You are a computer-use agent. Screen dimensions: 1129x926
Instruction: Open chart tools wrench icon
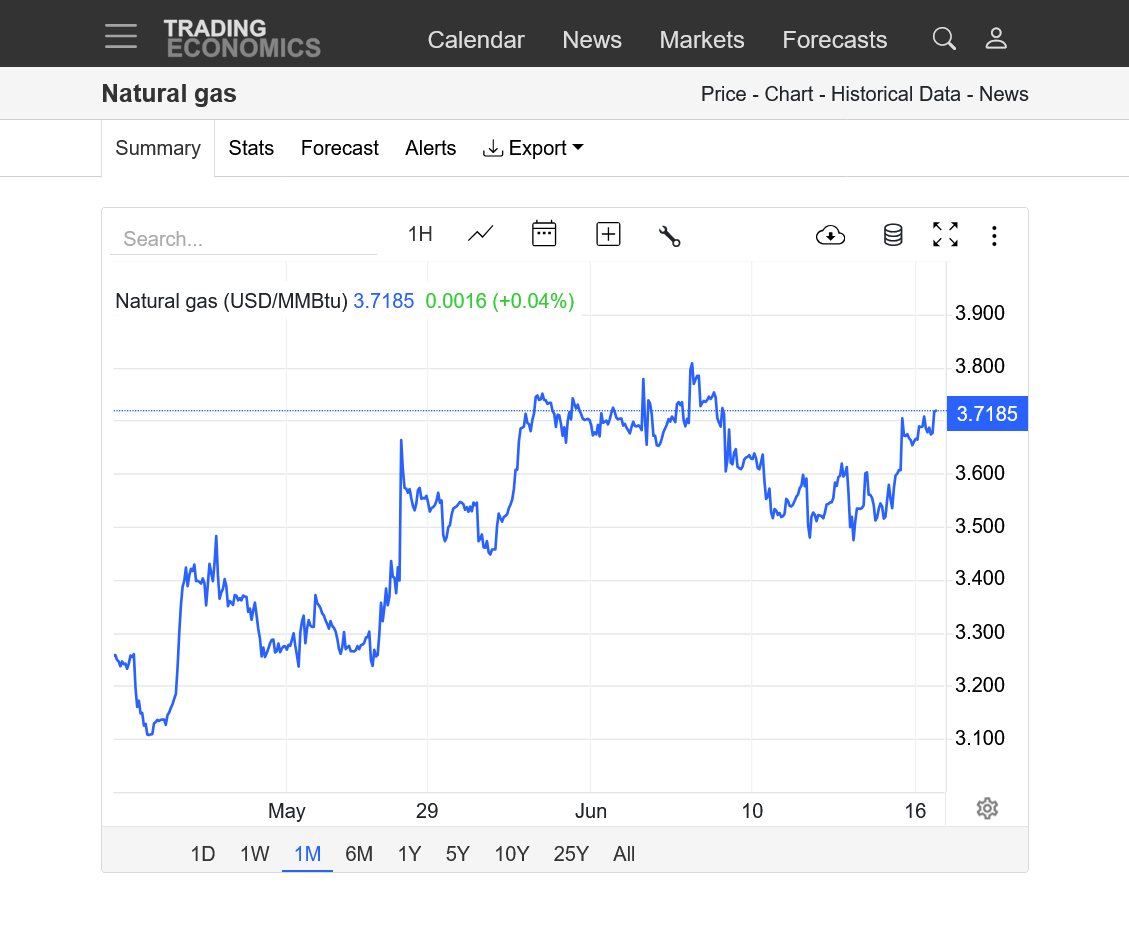(670, 235)
